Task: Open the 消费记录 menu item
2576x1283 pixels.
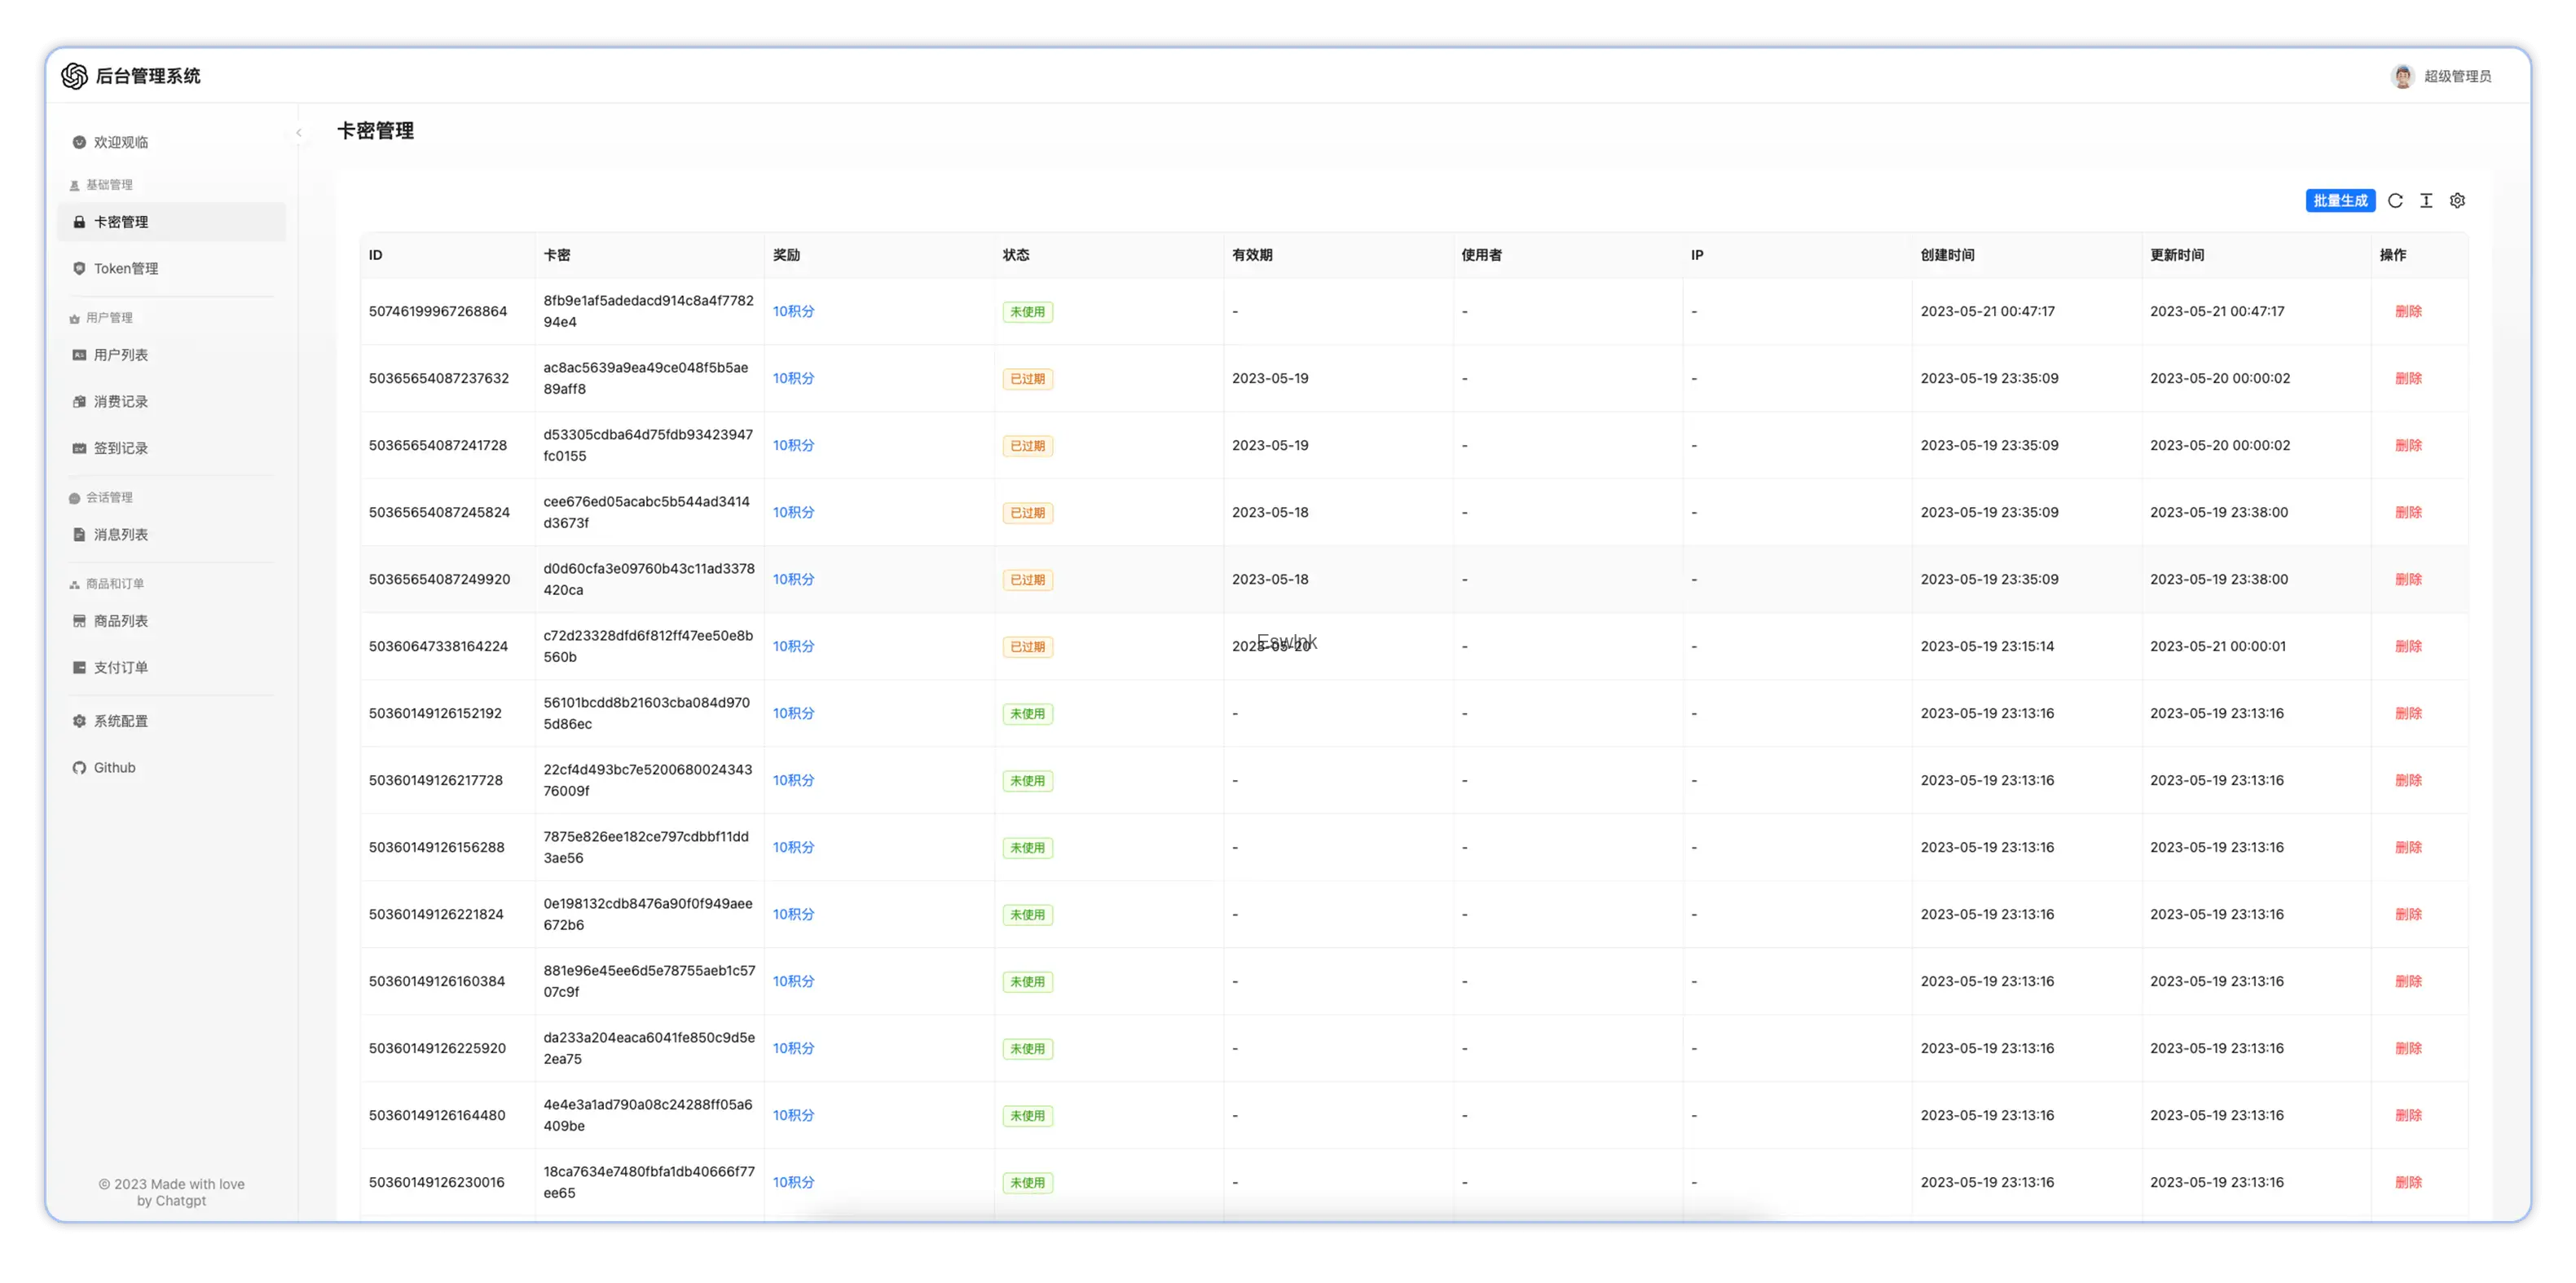Action: (x=121, y=402)
